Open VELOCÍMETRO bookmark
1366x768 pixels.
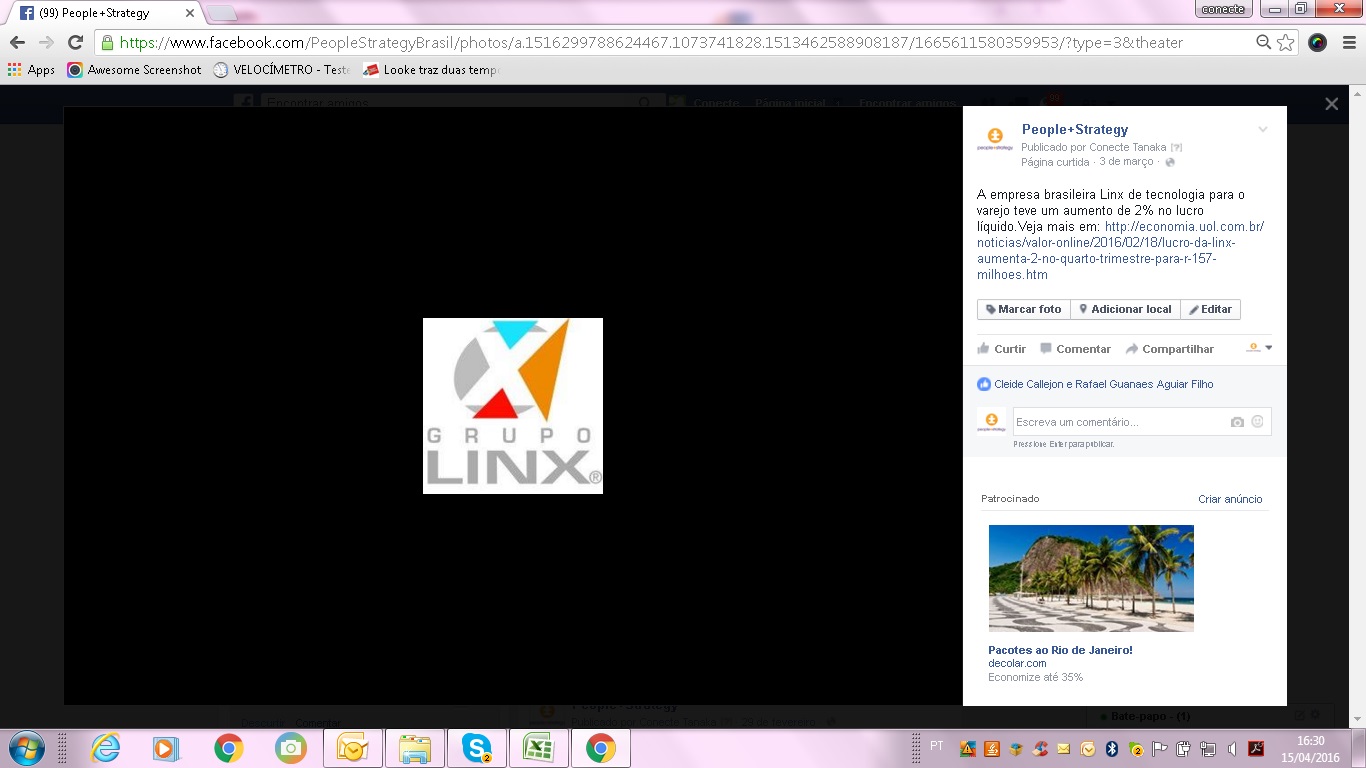click(282, 70)
